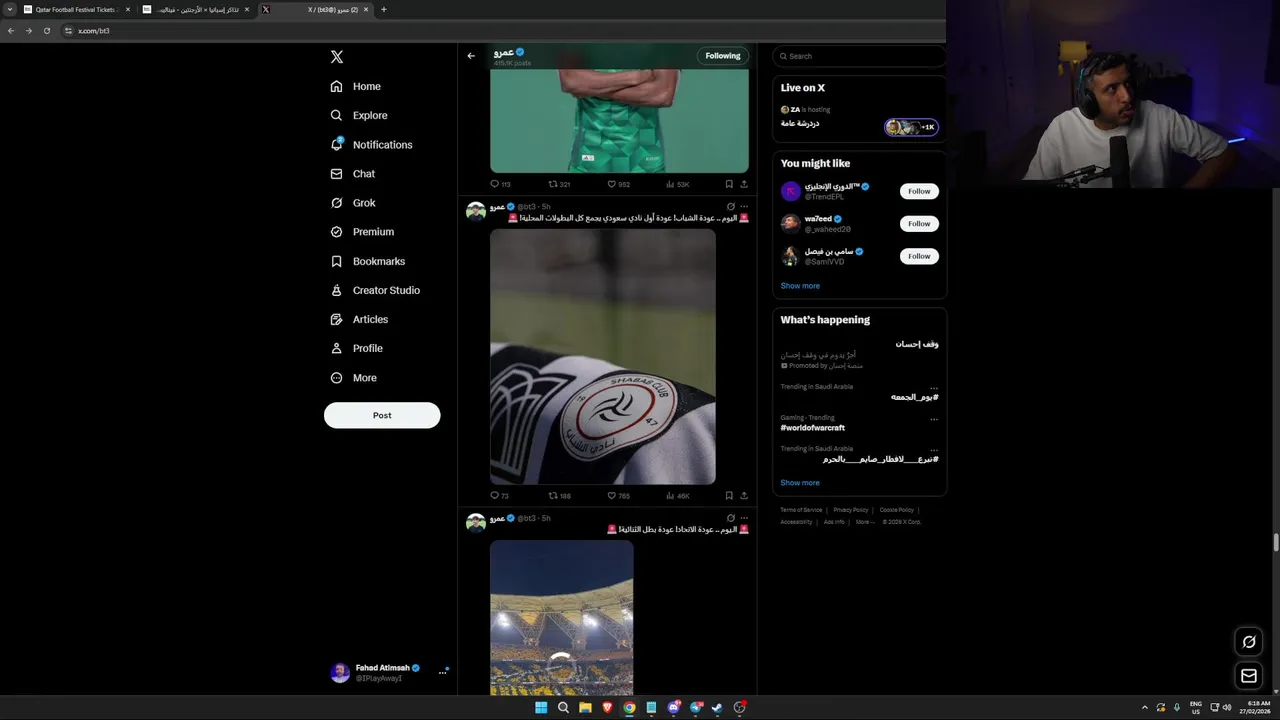Click the Privacy Policy footer link

[x=851, y=510]
